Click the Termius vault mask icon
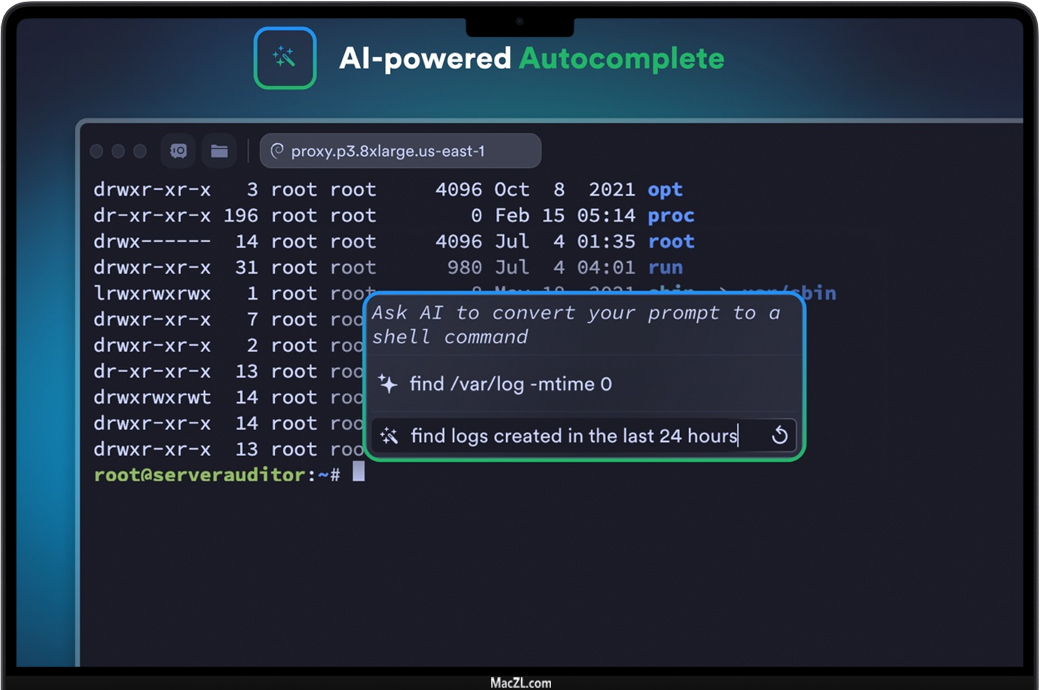1040x690 pixels. [x=180, y=151]
